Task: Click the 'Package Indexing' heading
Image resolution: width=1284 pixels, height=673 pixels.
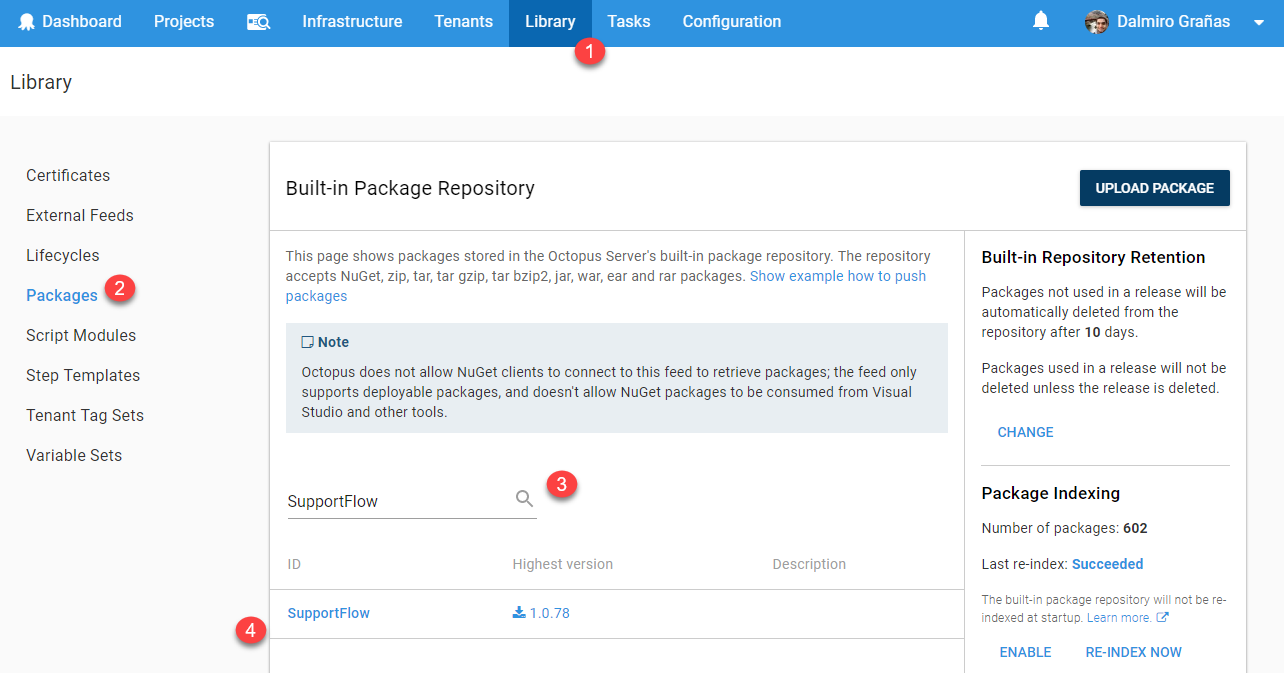Action: [x=1051, y=493]
